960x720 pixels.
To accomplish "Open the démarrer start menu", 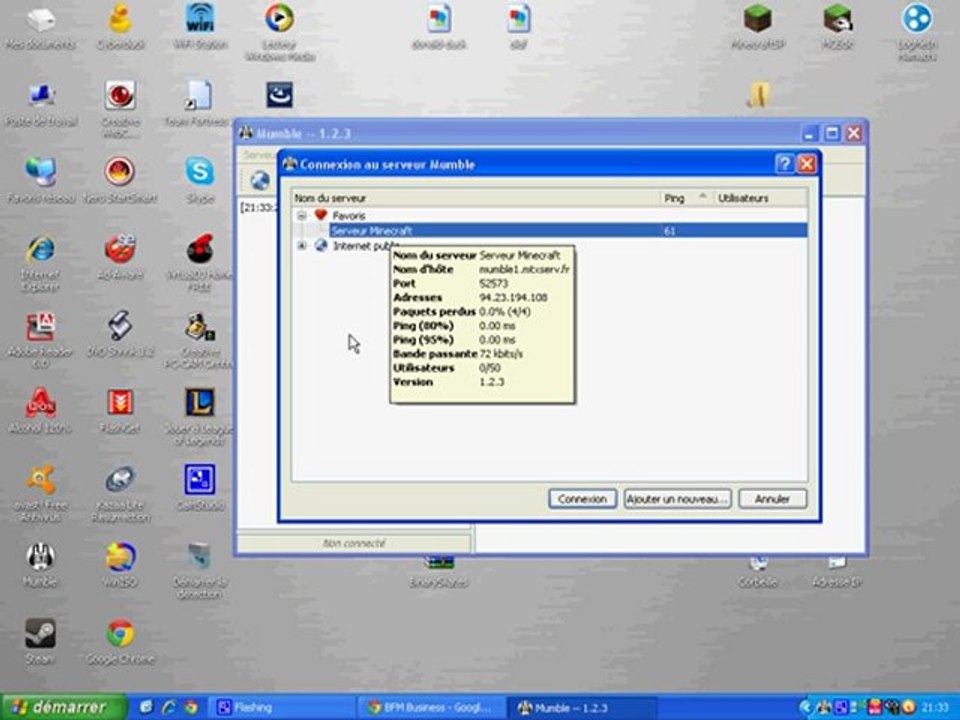I will pyautogui.click(x=62, y=707).
